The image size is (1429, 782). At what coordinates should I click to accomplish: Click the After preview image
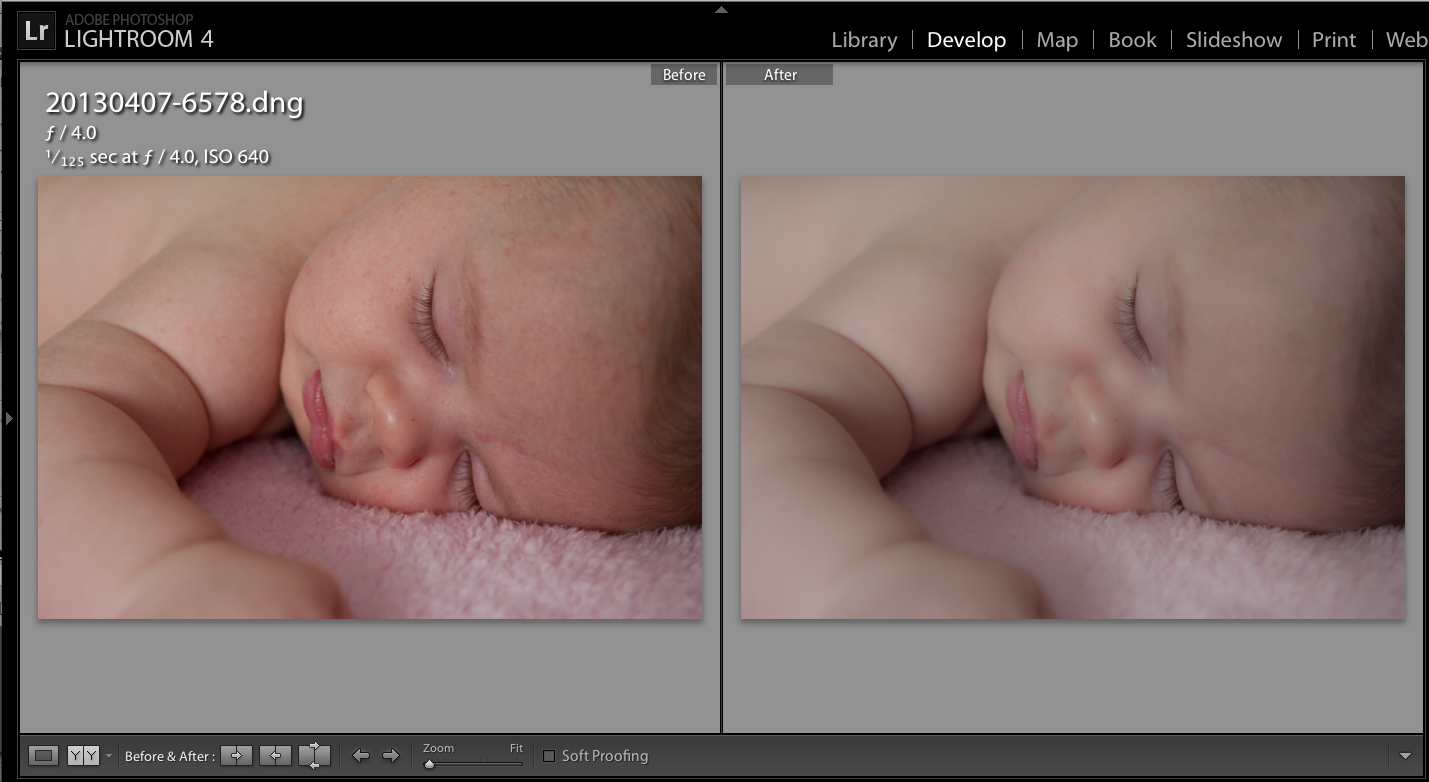point(1072,398)
